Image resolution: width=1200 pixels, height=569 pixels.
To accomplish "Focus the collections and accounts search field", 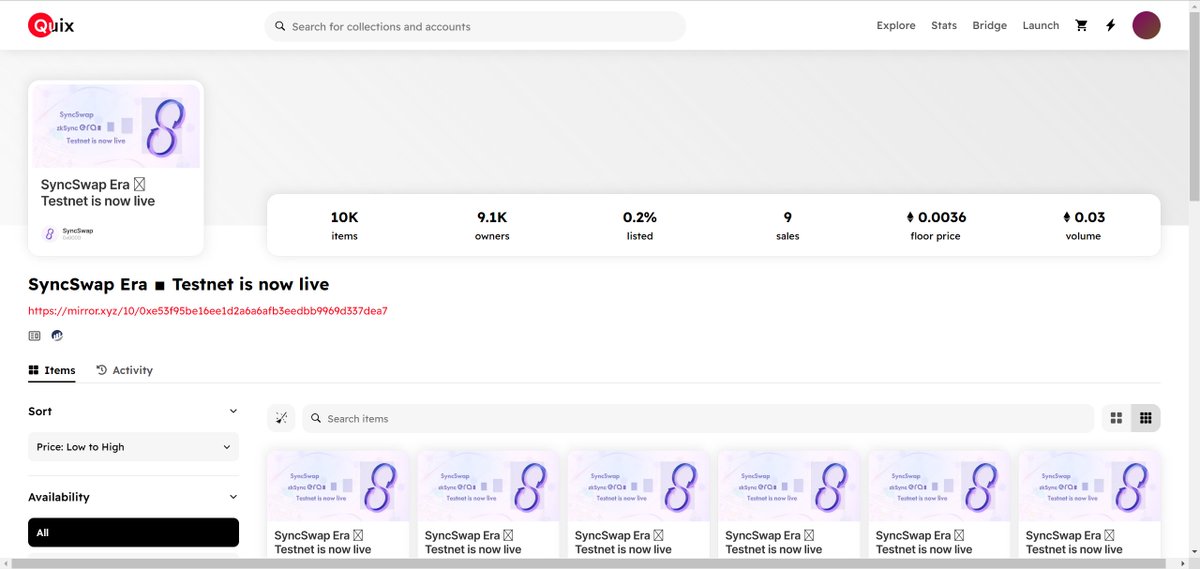I will tap(475, 27).
